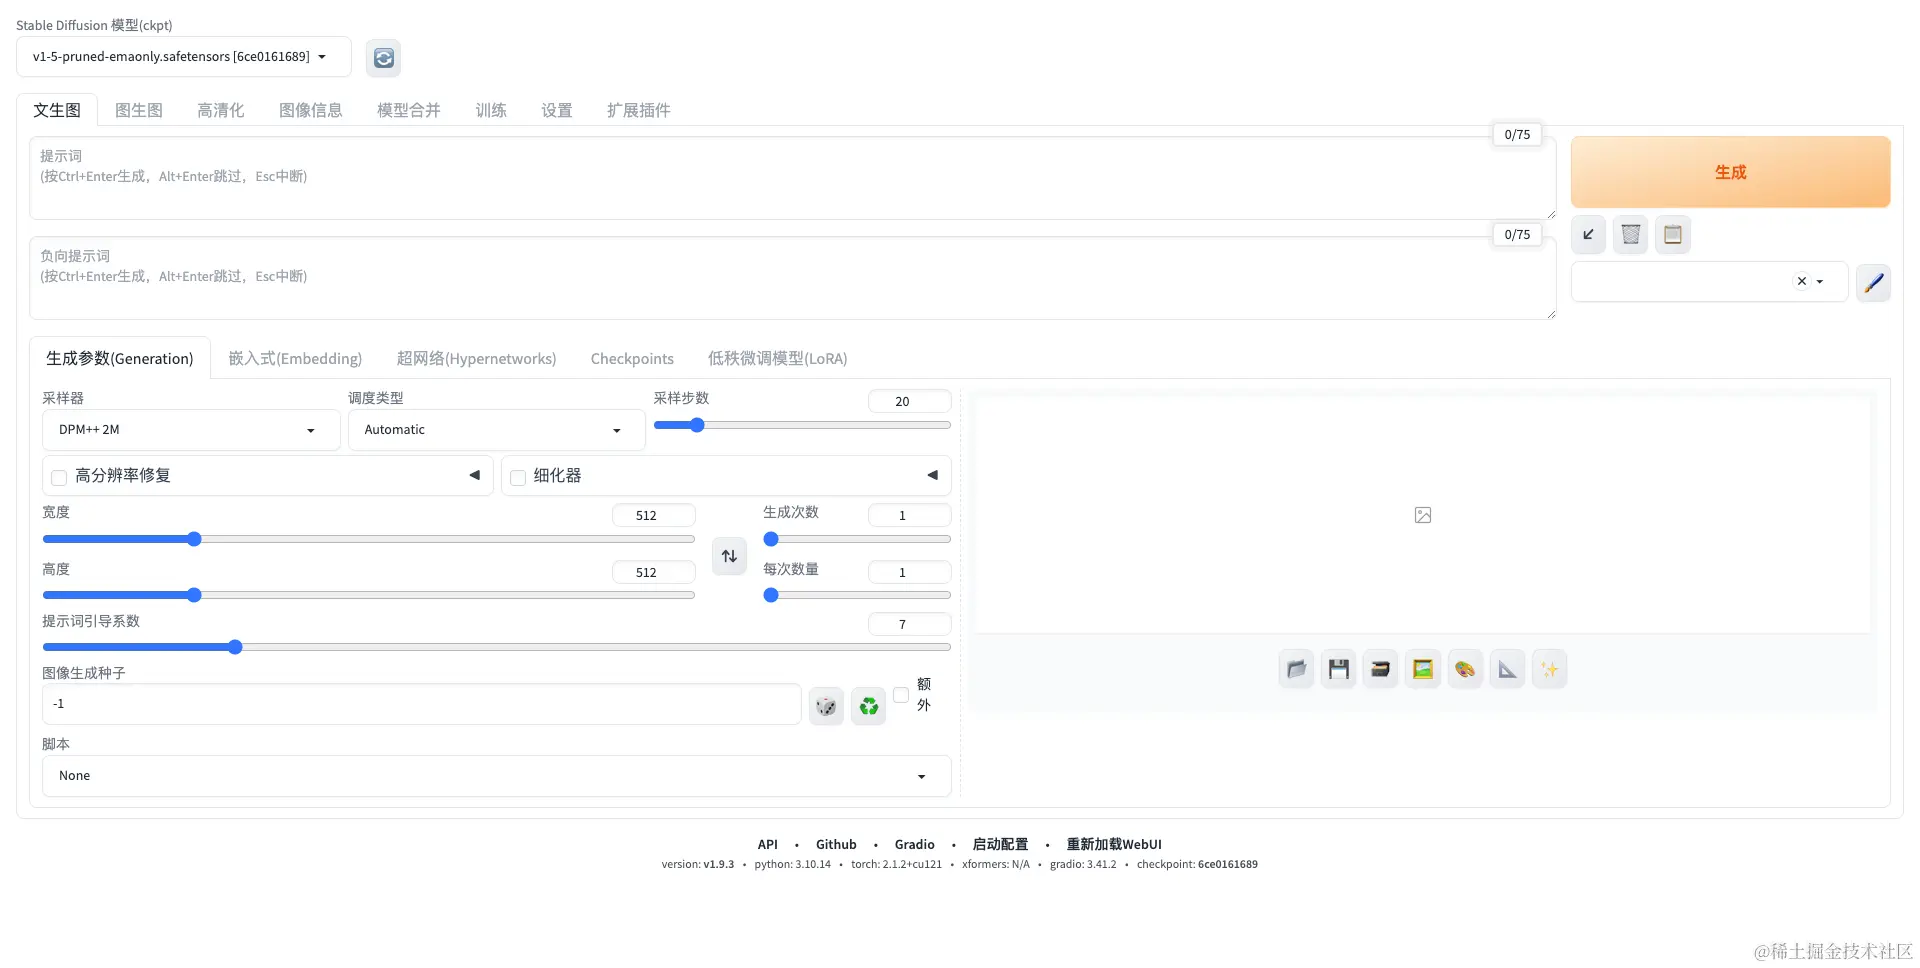Focus the 负向提示词 negative prompt area

[x=792, y=278]
